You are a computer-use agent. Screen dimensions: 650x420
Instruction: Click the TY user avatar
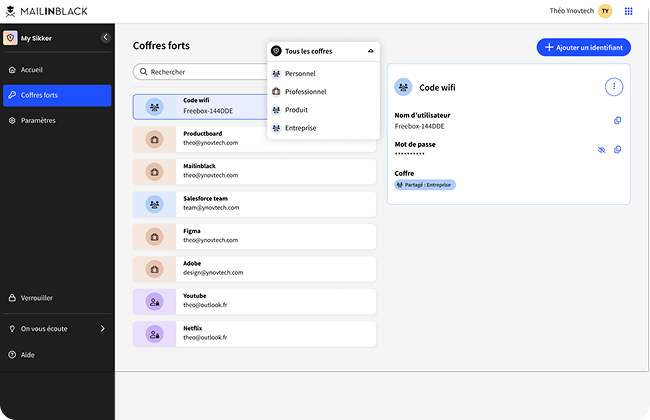click(x=605, y=11)
